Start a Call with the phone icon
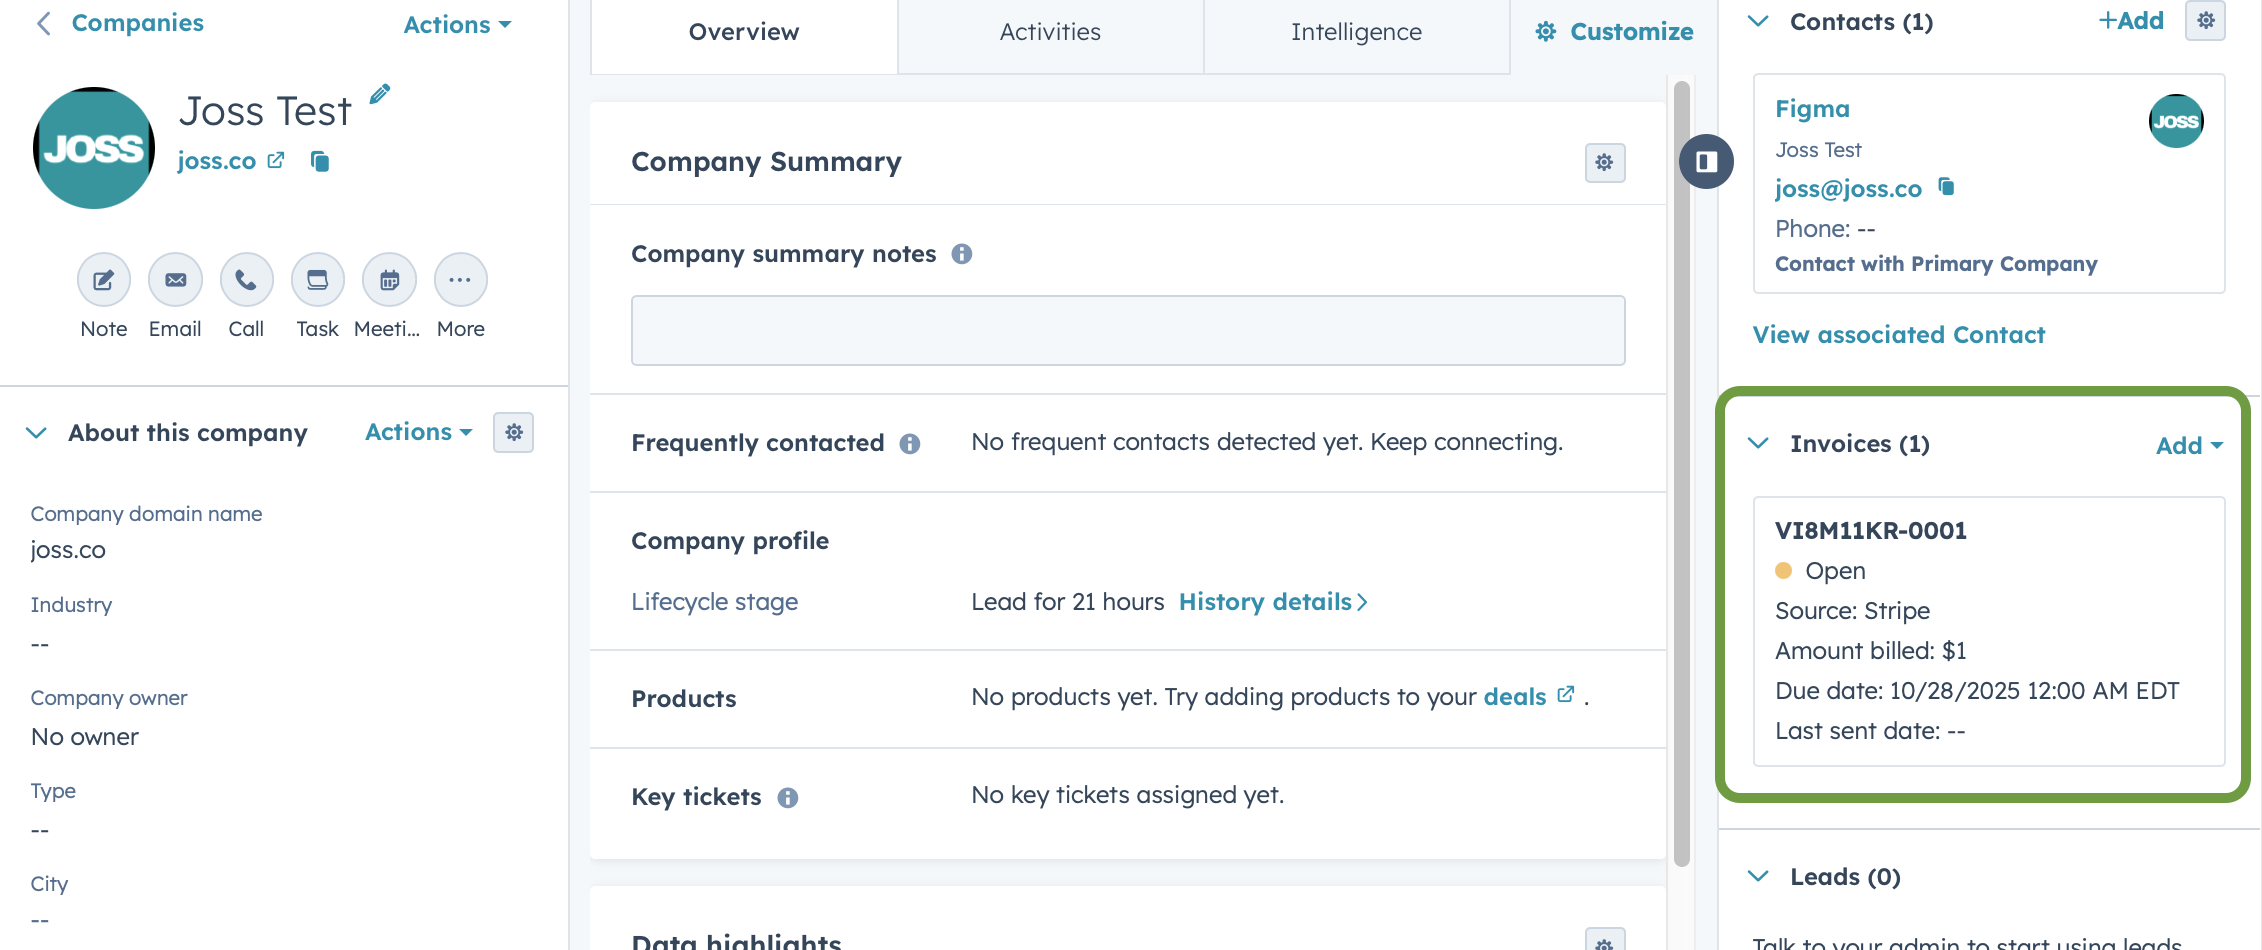Viewport: 2262px width, 950px height. 246,280
